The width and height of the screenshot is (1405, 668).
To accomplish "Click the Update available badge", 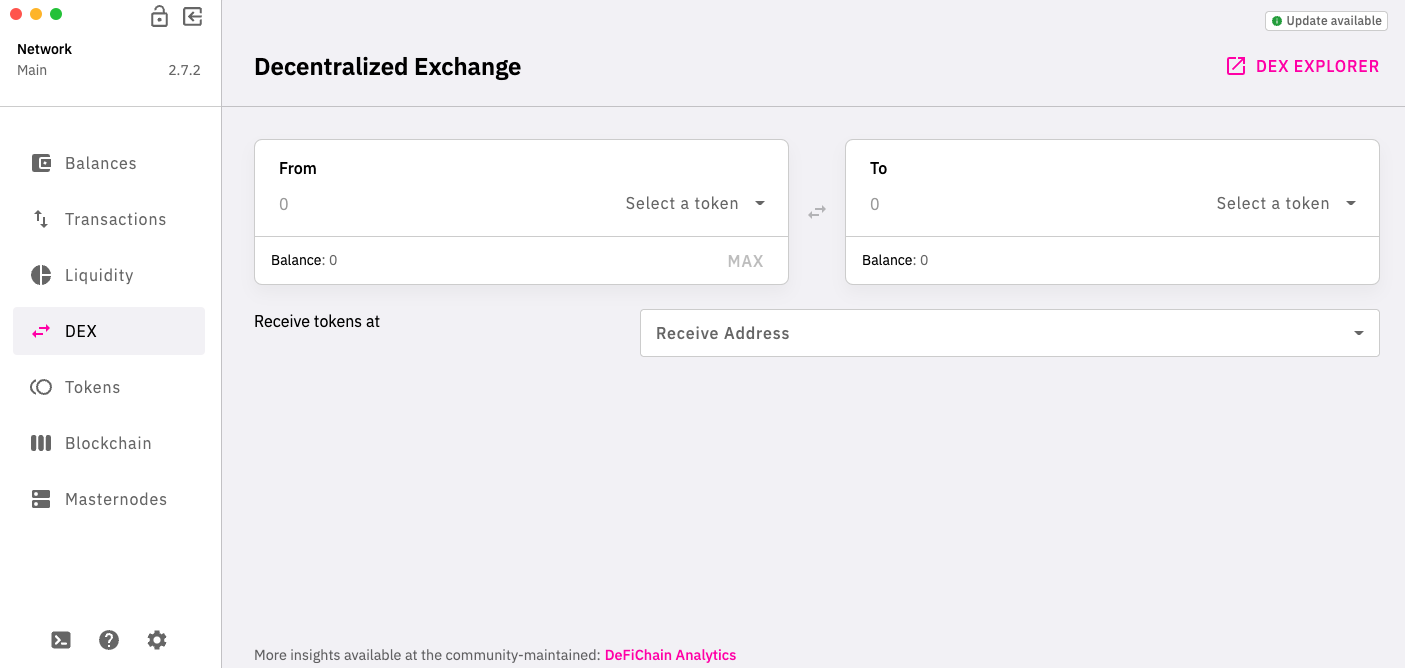I will point(1326,21).
